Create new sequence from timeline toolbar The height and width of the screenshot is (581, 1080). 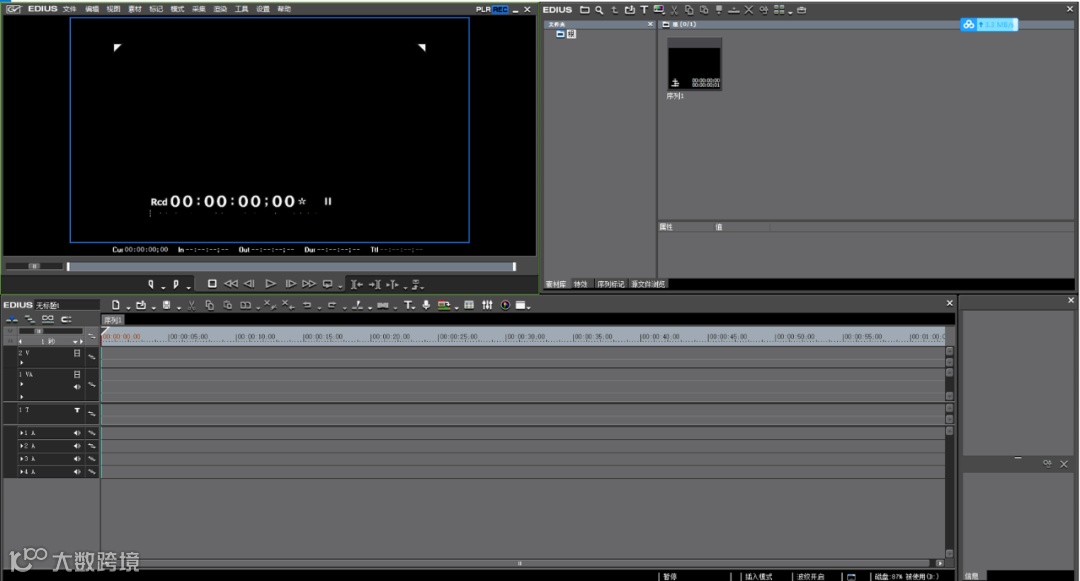(x=116, y=305)
